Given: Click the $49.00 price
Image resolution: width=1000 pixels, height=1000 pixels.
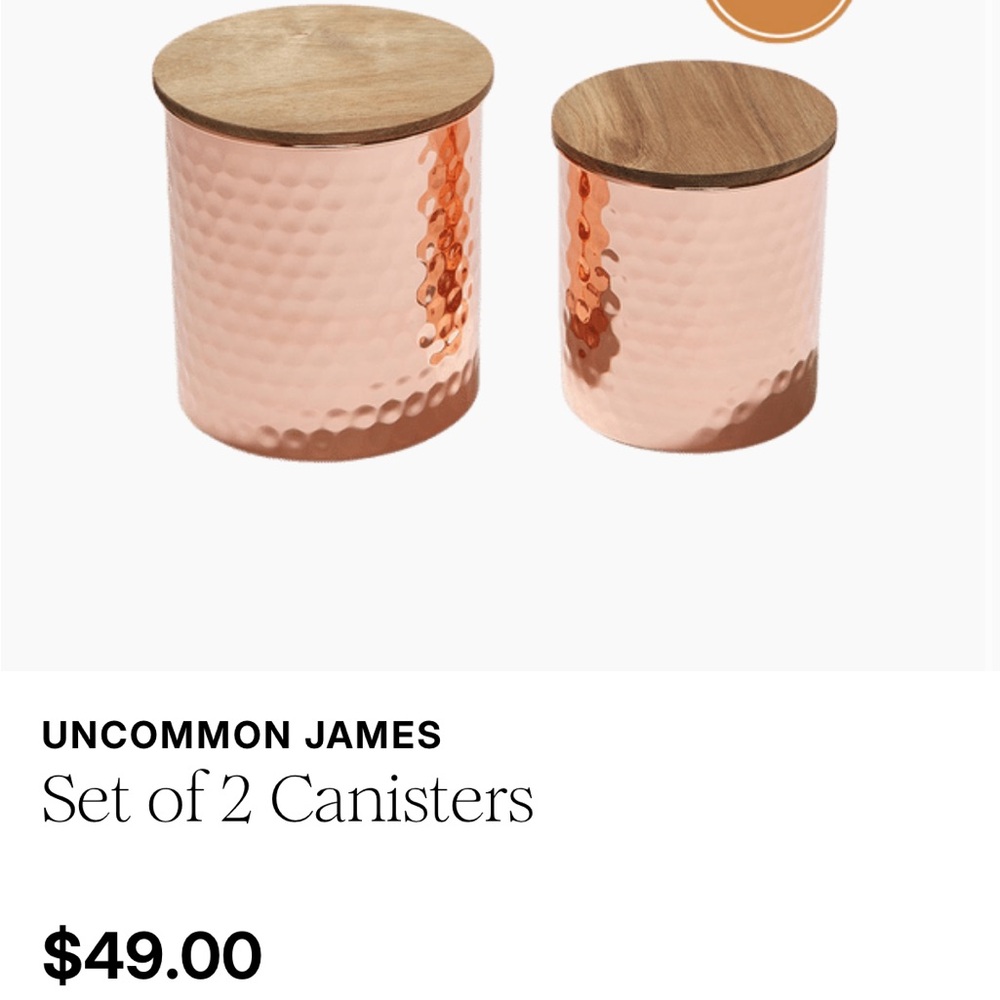Looking at the screenshot, I should [152, 955].
